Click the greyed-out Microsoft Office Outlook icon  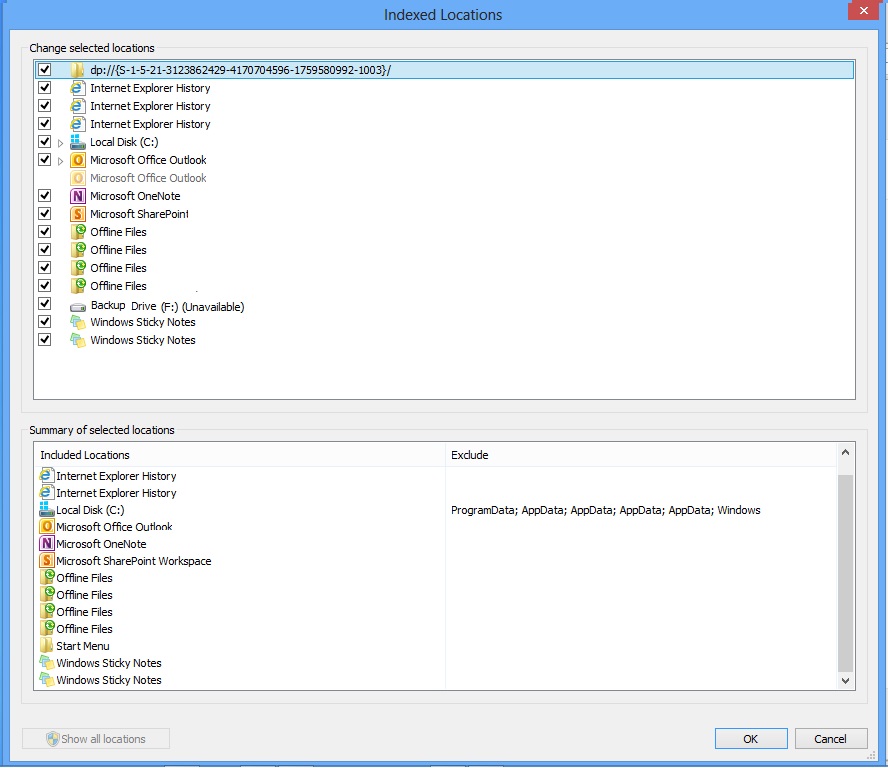pos(78,178)
